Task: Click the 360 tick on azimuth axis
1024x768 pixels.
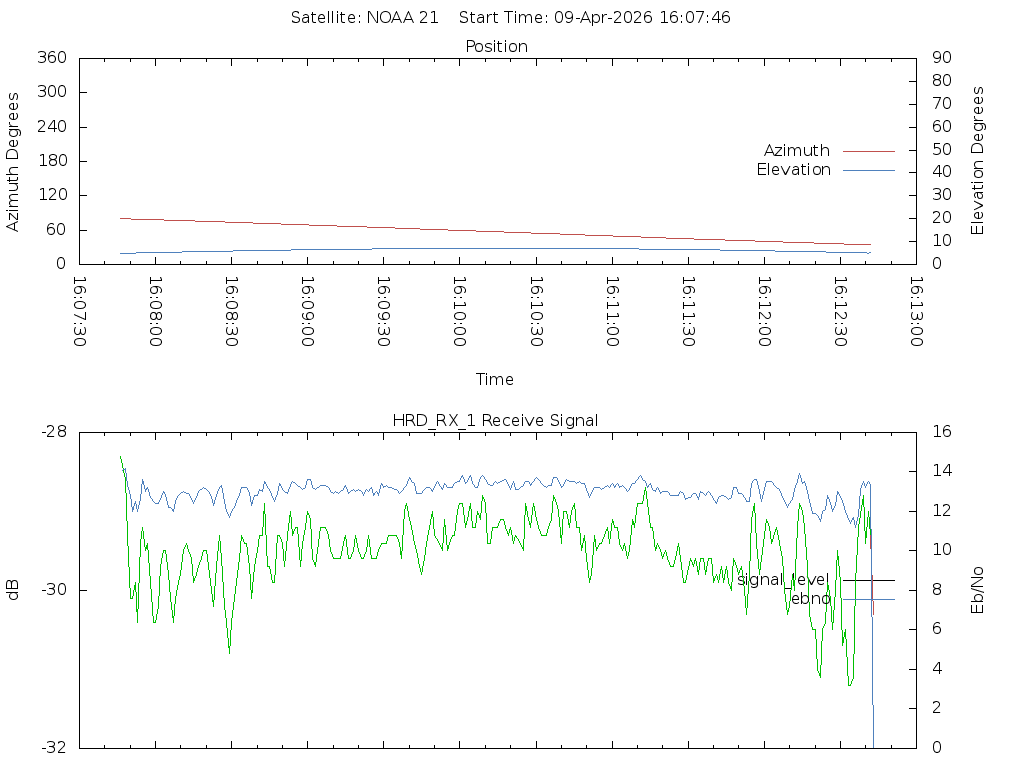Action: tap(51, 58)
